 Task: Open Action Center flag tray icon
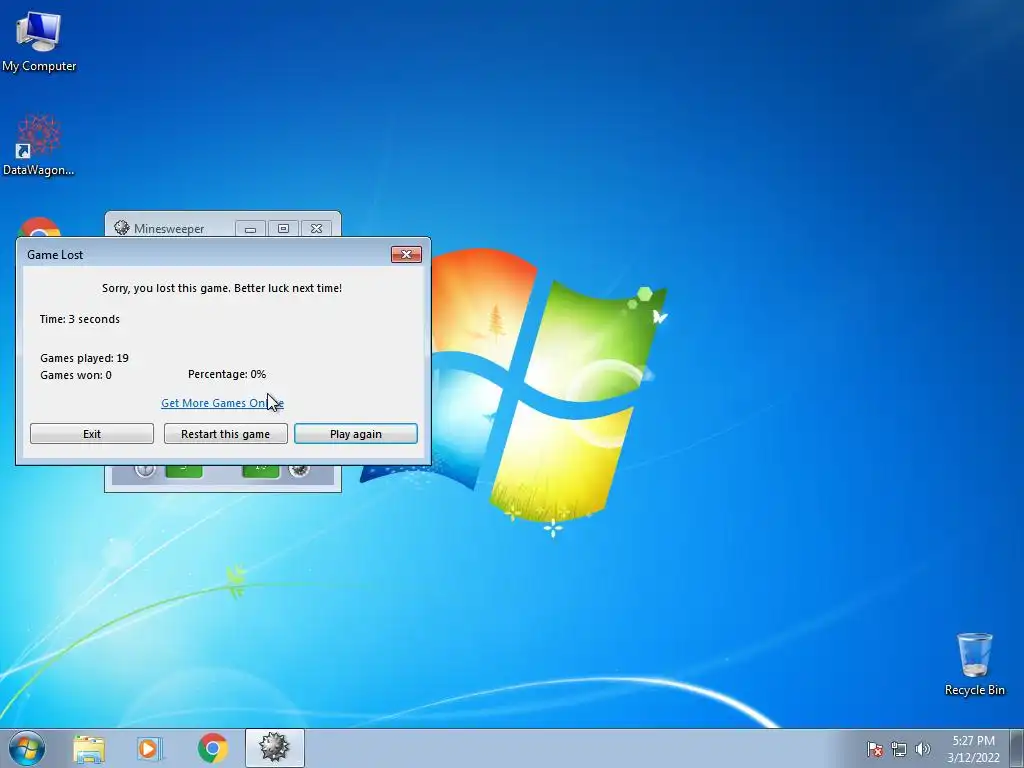pyautogui.click(x=874, y=749)
